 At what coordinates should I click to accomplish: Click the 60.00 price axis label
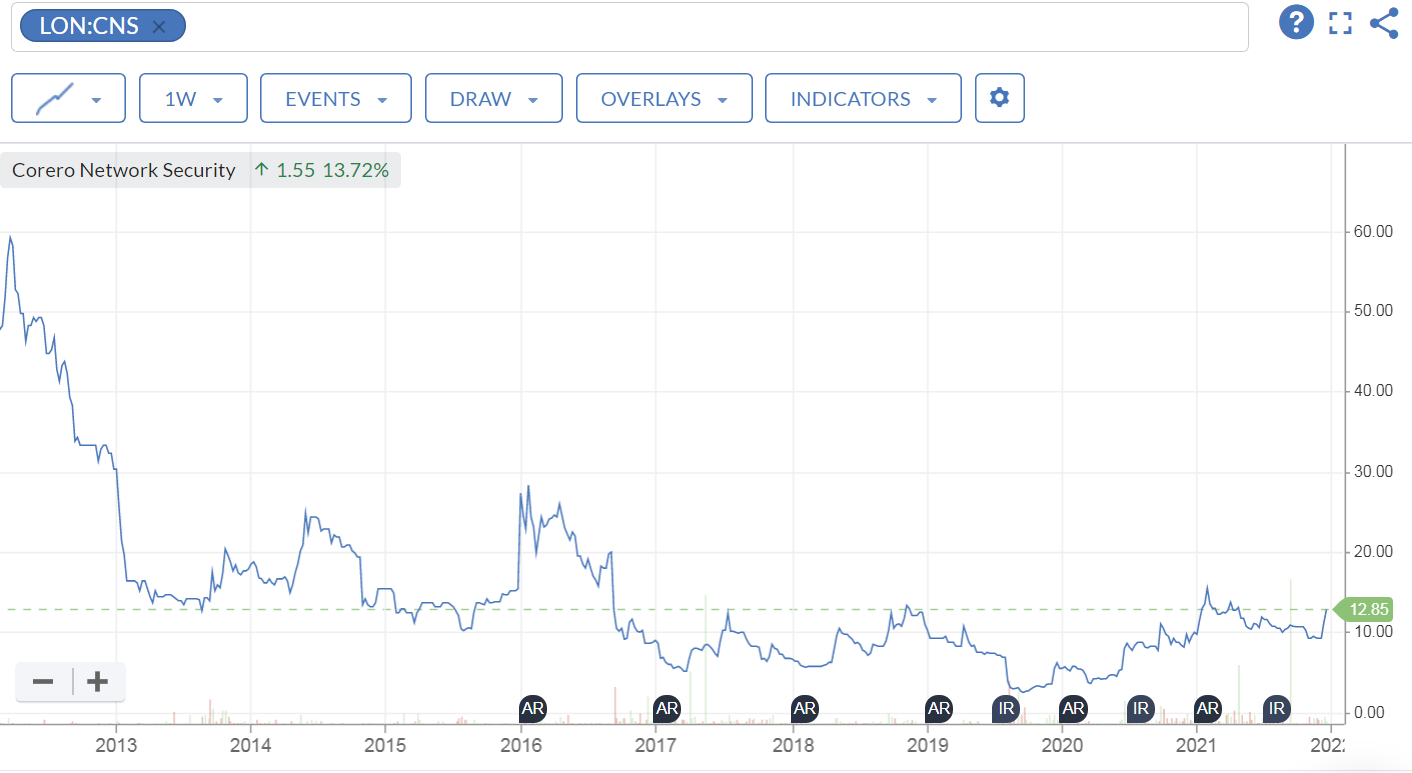pyautogui.click(x=1371, y=231)
